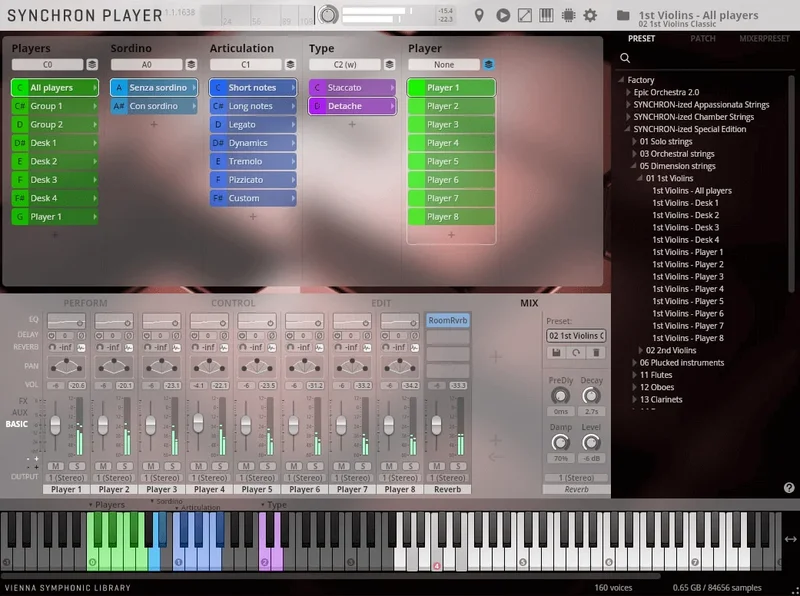Image resolution: width=800 pixels, height=596 pixels.
Task: Click the search magnifier in preset browser
Action: 625,58
